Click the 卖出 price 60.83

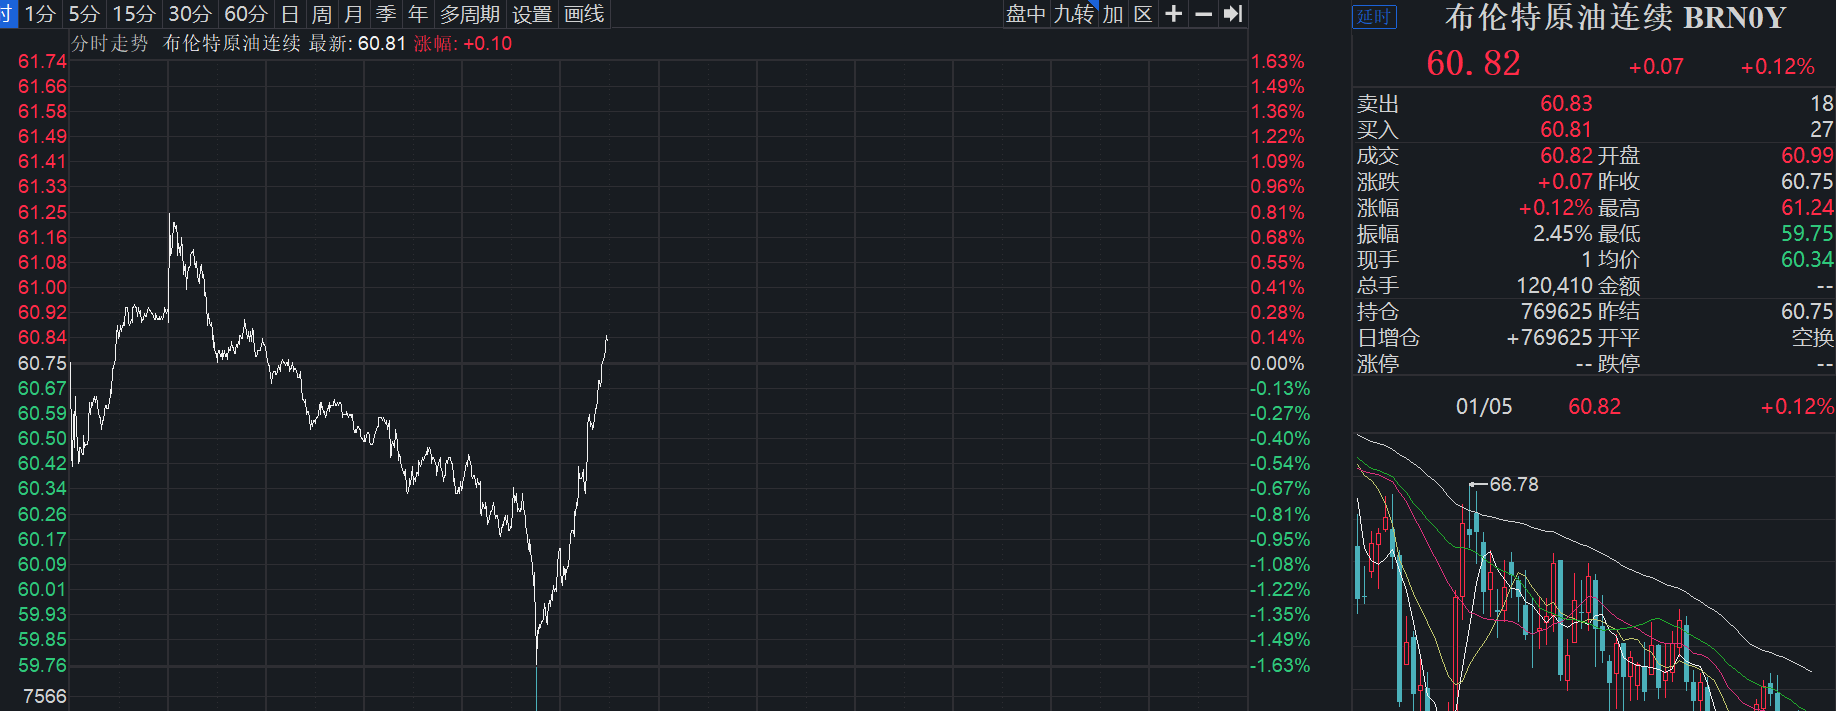pyautogui.click(x=1566, y=104)
